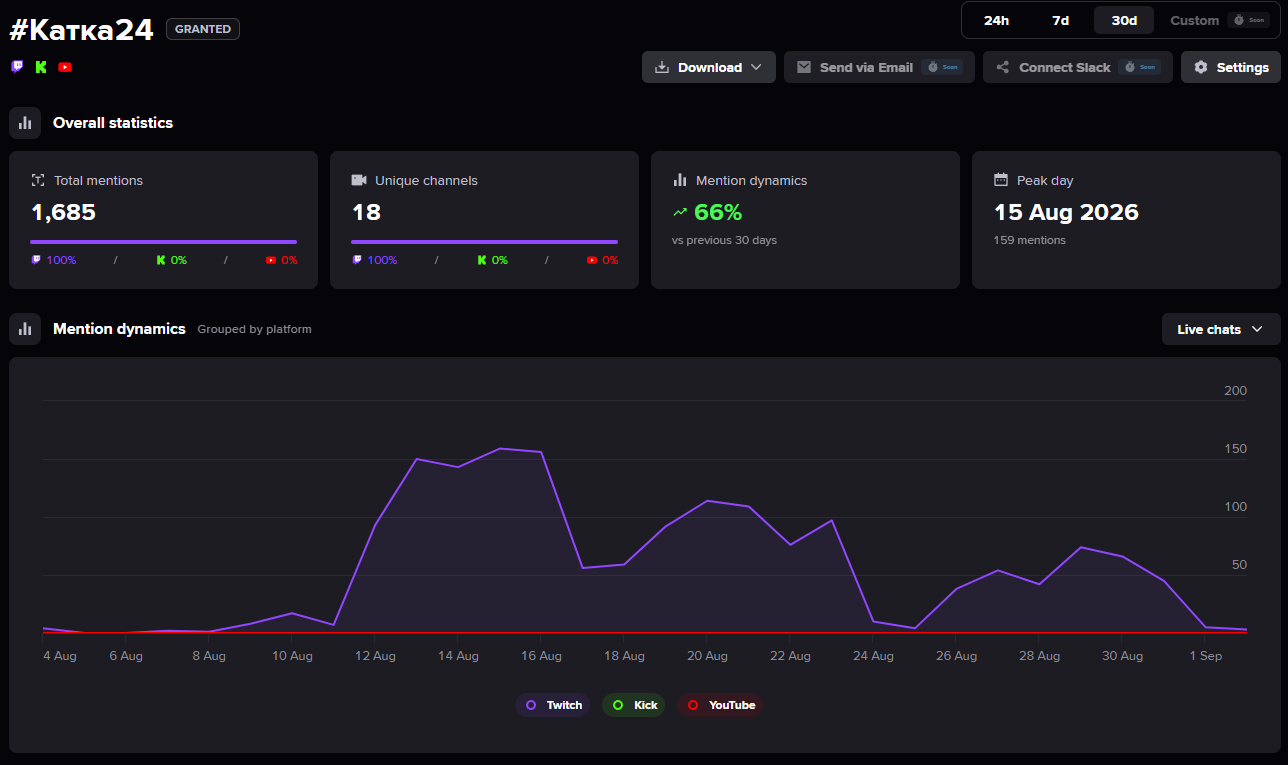Screen dimensions: 1288x765
Task: Click the Total mentions card icon
Action: (x=38, y=180)
